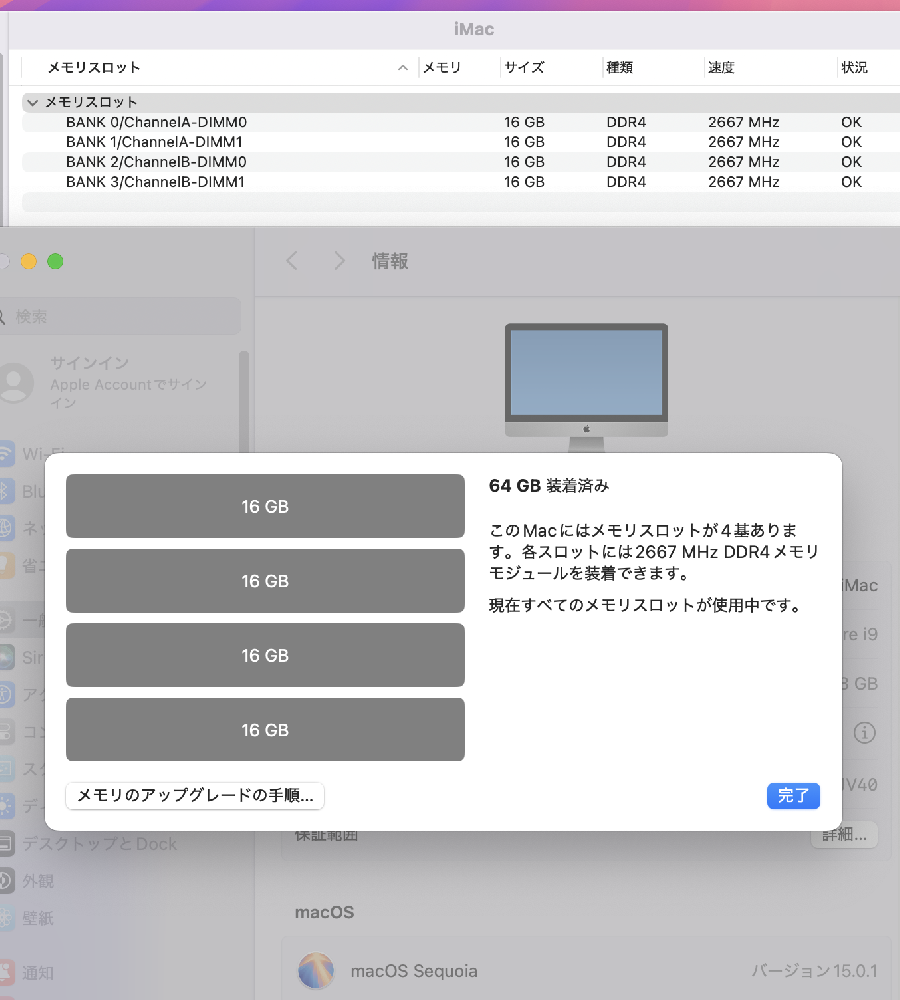Click the macOS Sequoia icon
This screenshot has width=900, height=1000.
(316, 971)
